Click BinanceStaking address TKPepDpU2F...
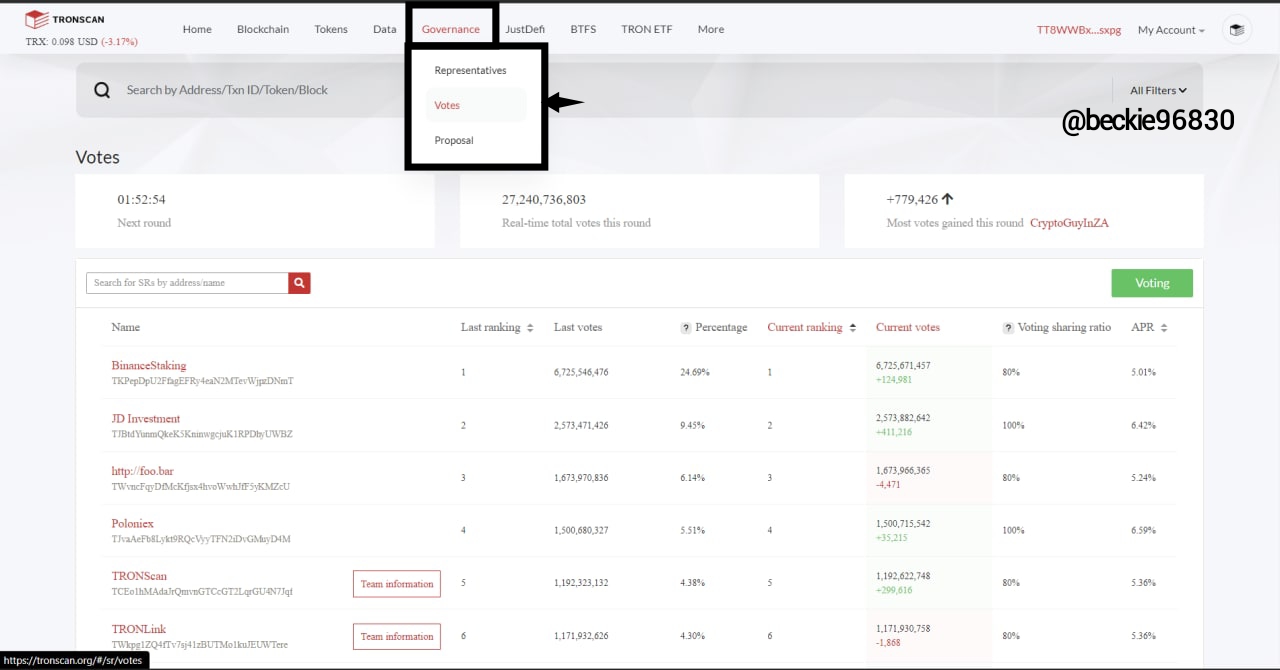This screenshot has width=1280, height=670. [x=203, y=381]
